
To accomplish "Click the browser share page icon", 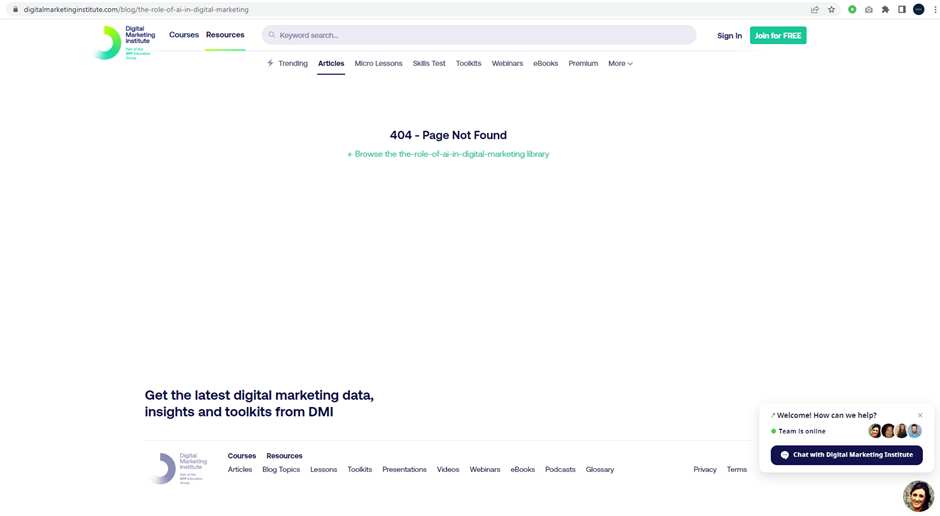I will coord(815,10).
